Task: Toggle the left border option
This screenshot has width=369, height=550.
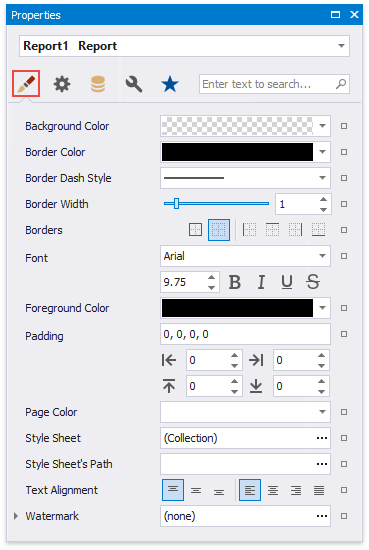Action: tap(249, 230)
